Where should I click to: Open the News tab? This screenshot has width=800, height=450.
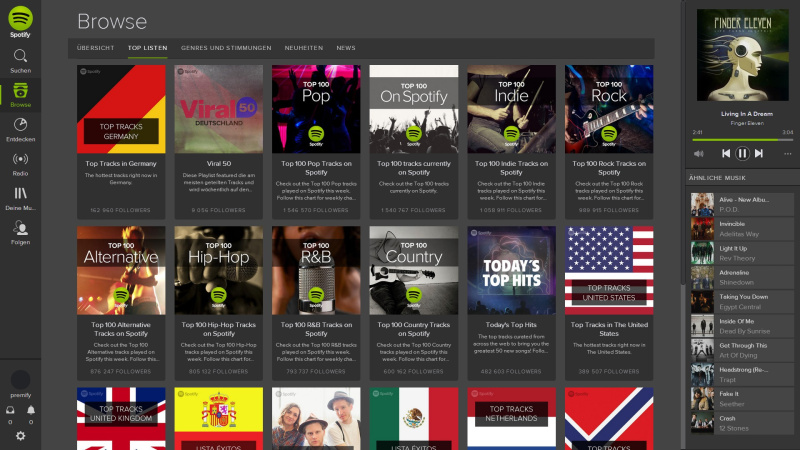coord(346,48)
